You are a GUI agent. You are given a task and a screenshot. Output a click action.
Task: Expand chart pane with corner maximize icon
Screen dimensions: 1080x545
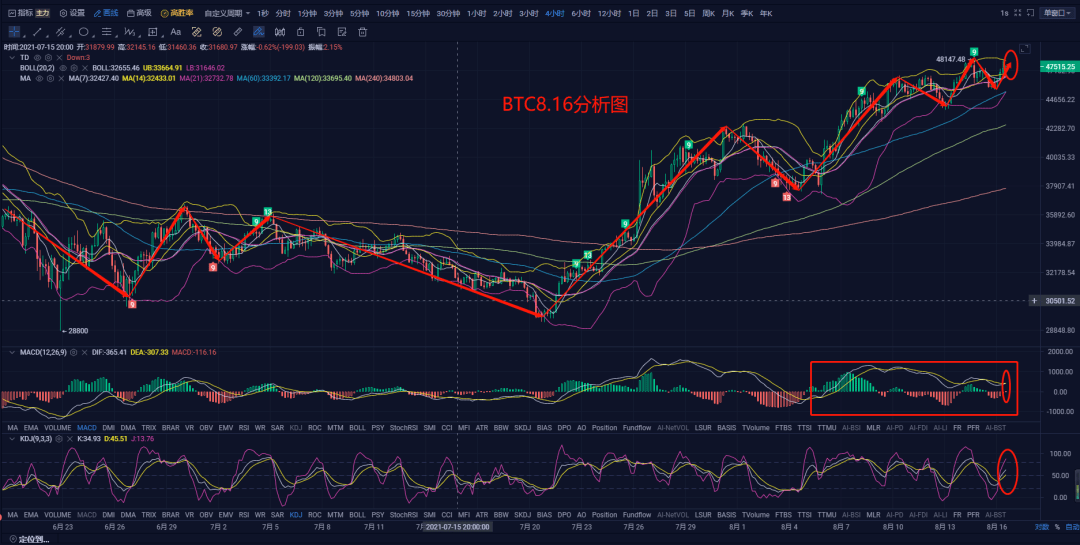[1025, 48]
